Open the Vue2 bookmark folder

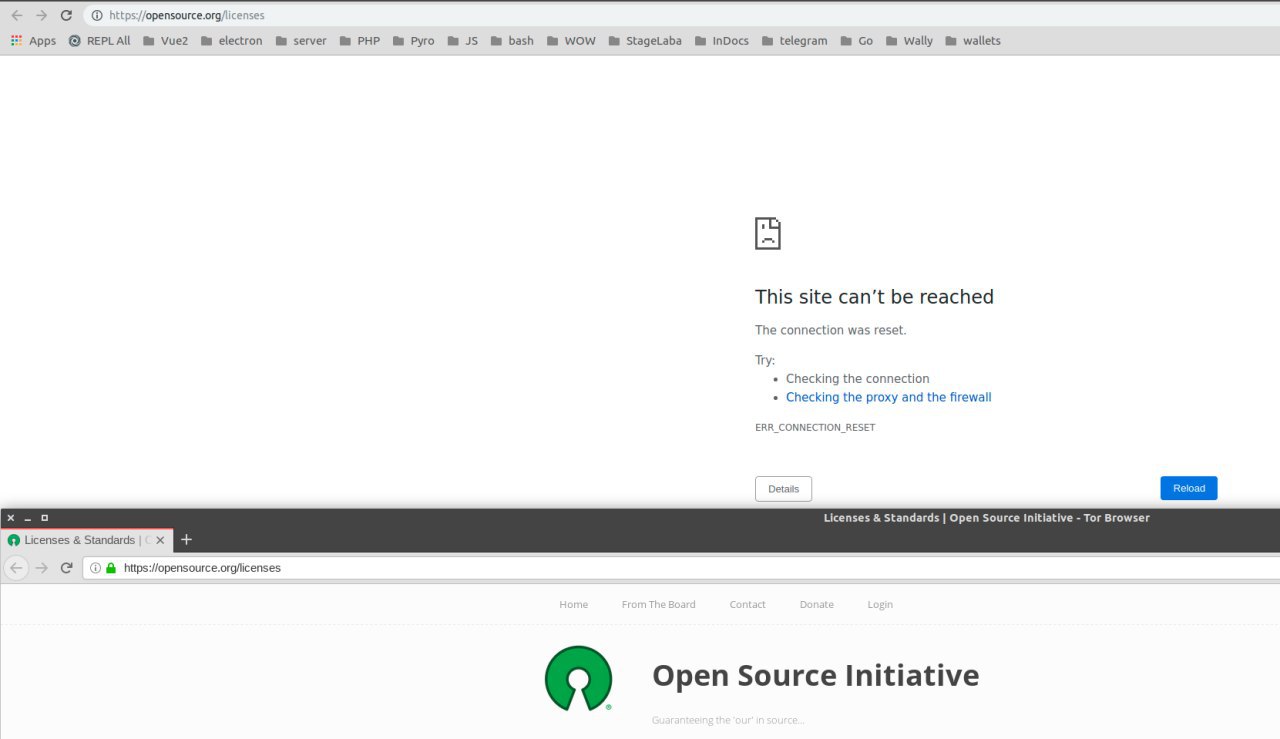(x=165, y=41)
